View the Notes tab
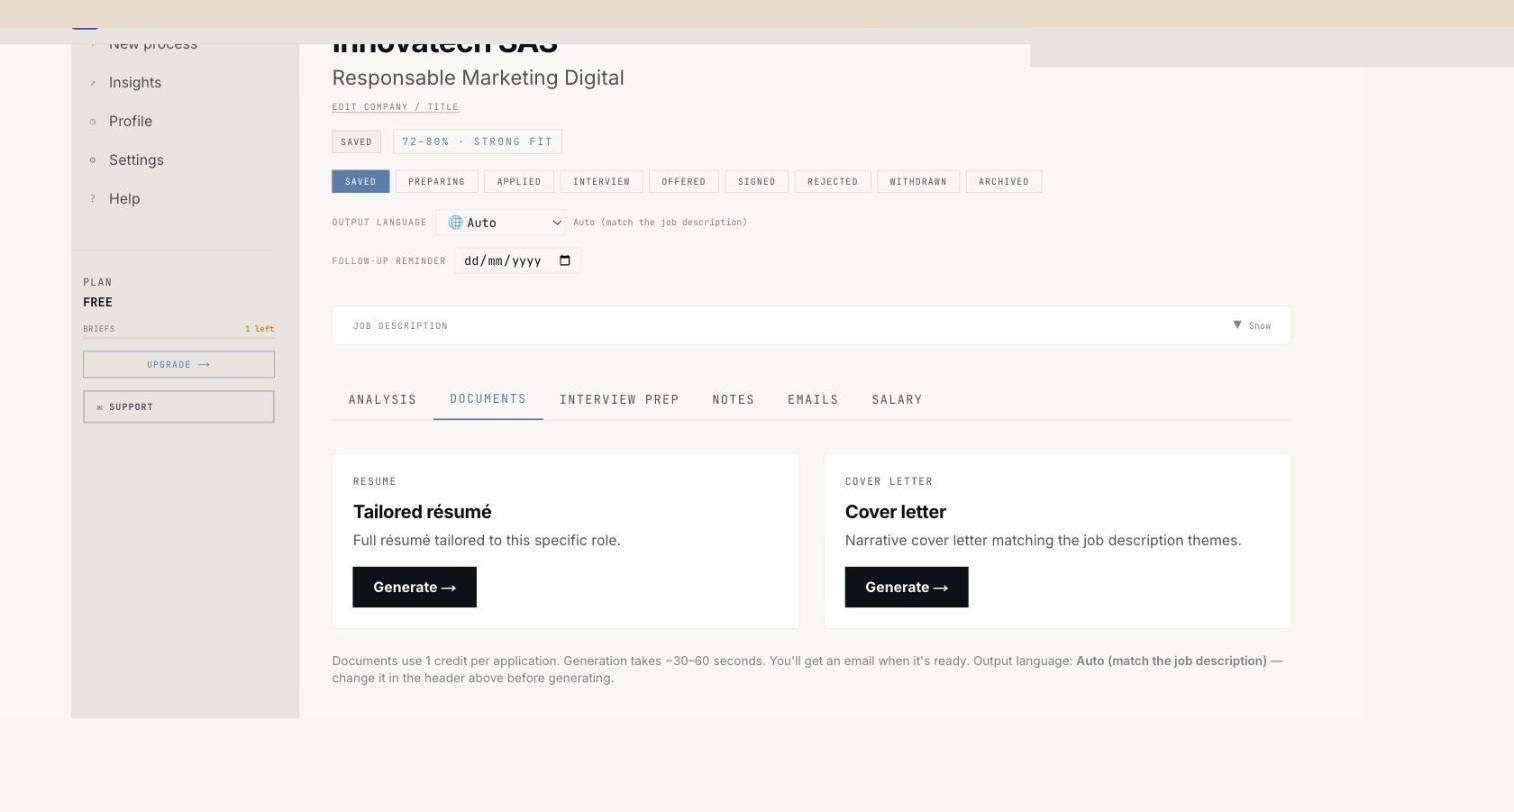 tap(733, 400)
